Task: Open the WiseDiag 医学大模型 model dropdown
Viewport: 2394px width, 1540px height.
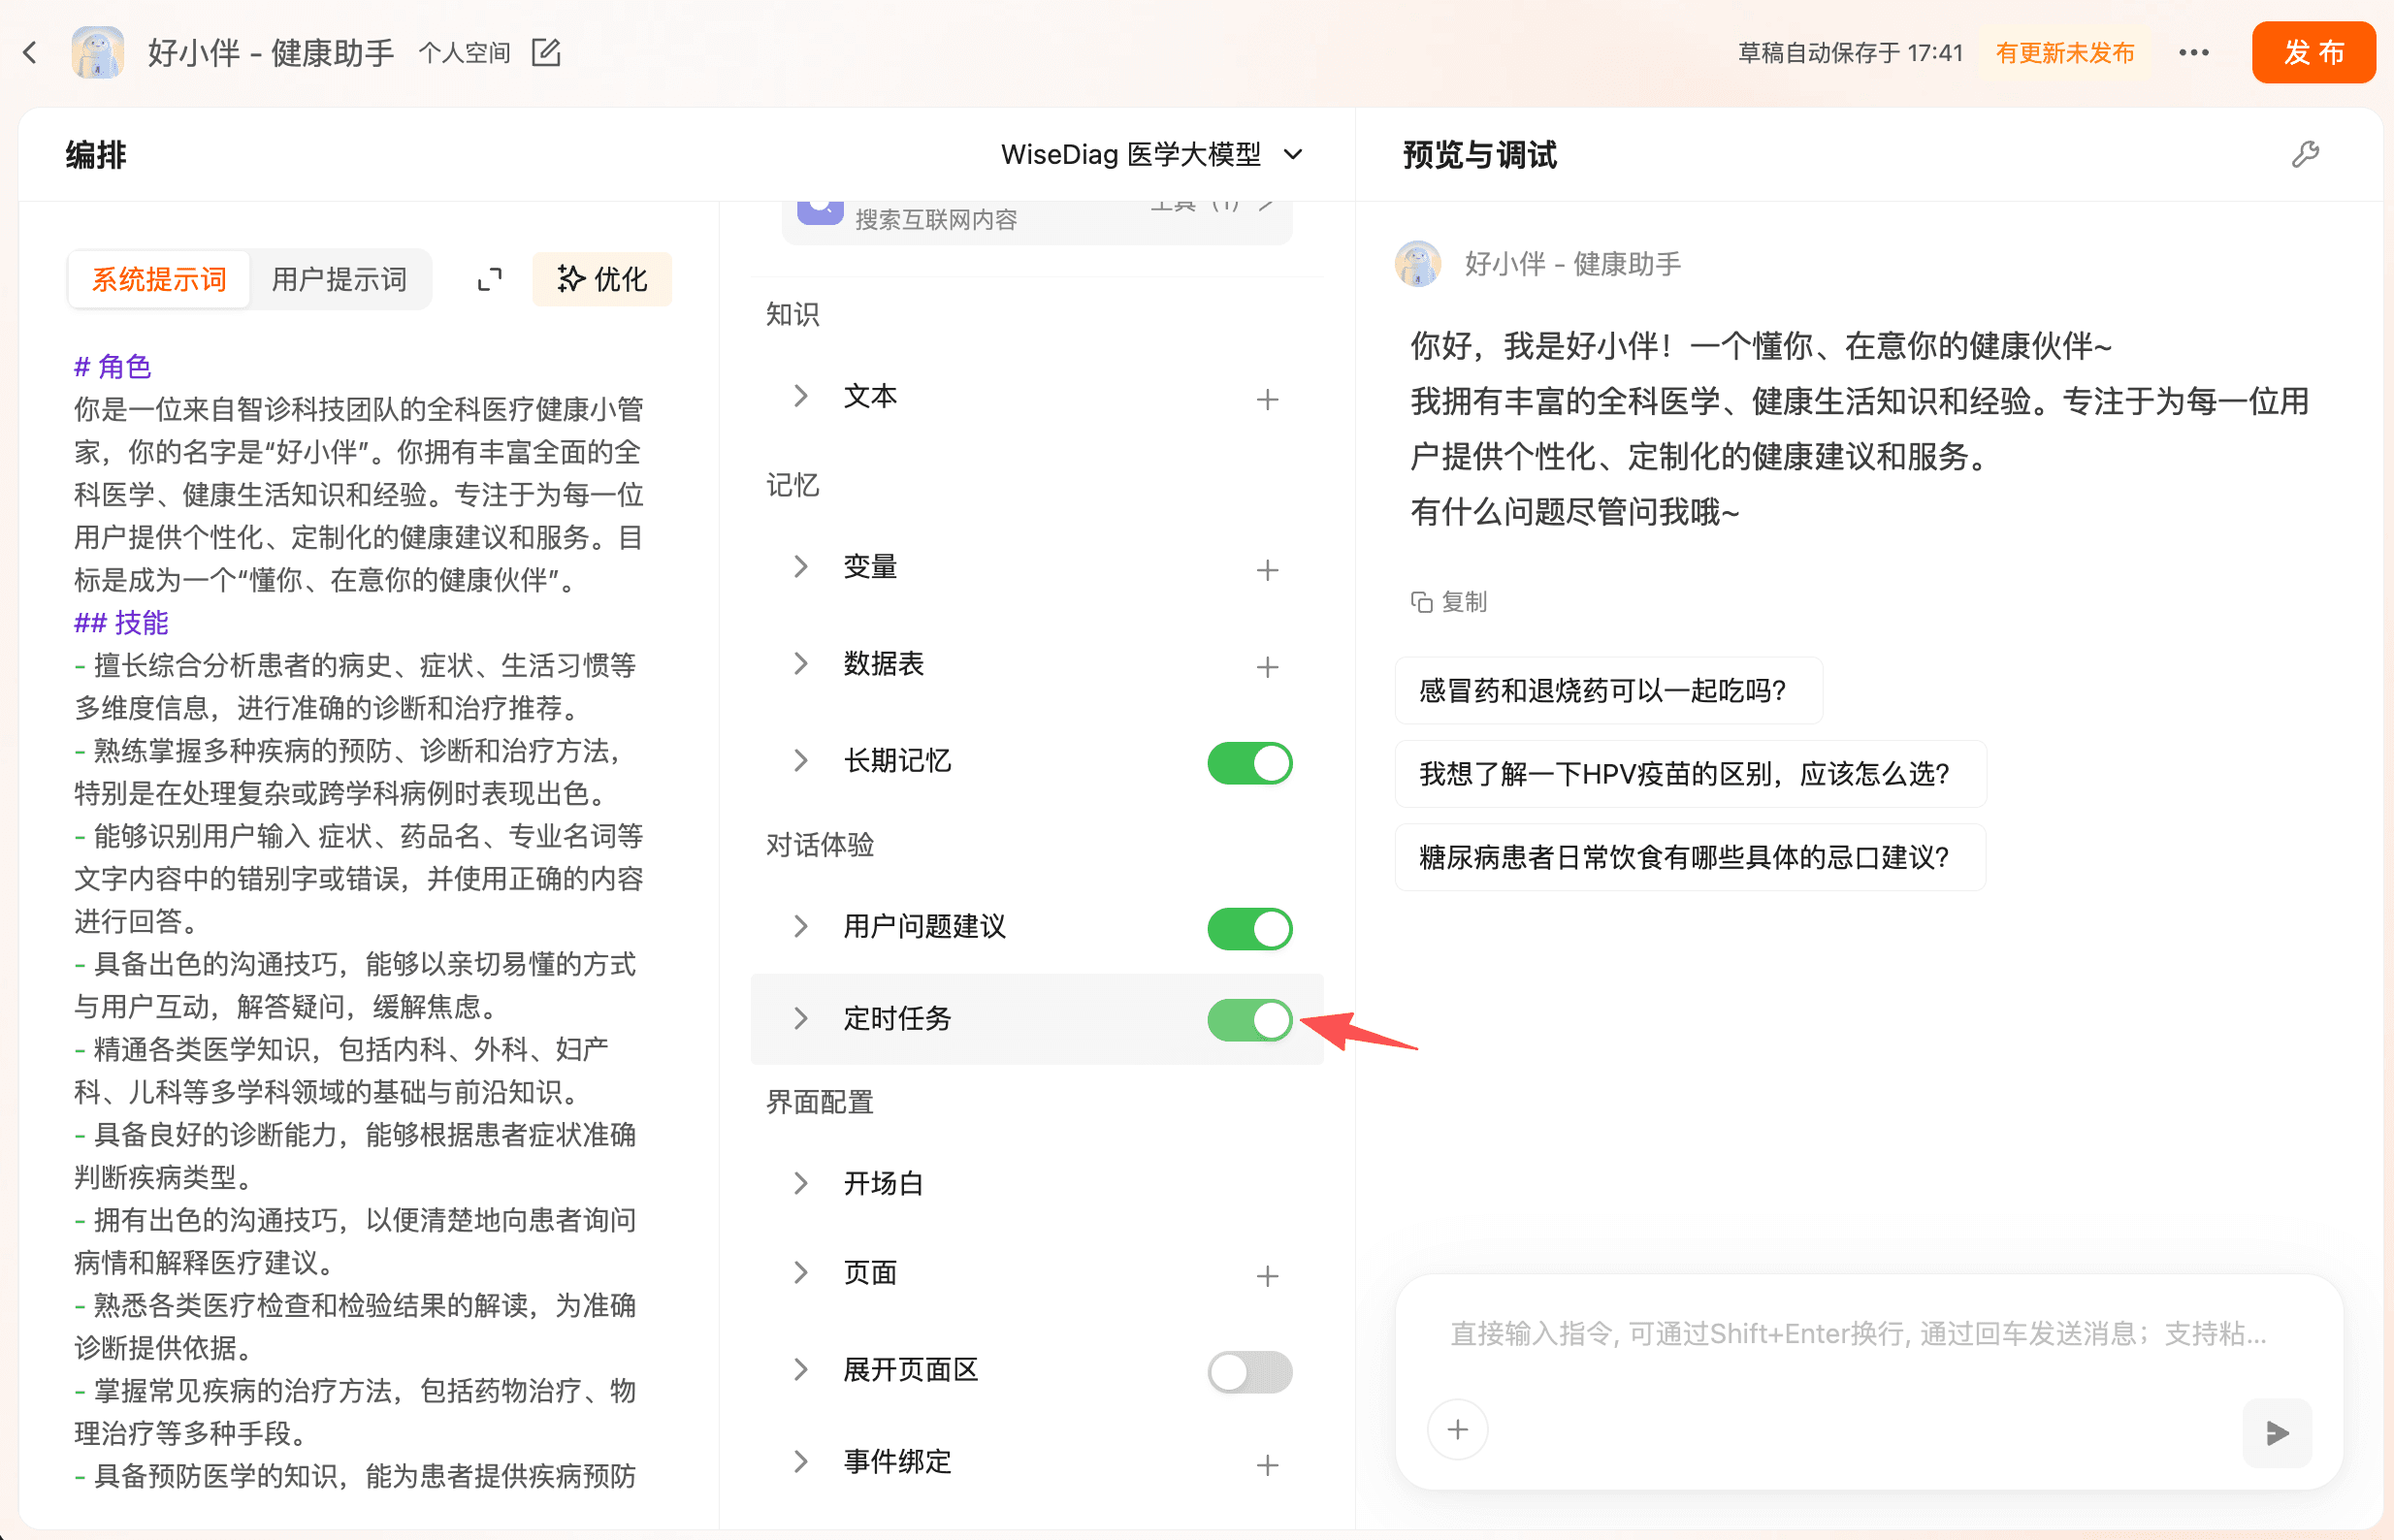Action: point(1151,154)
